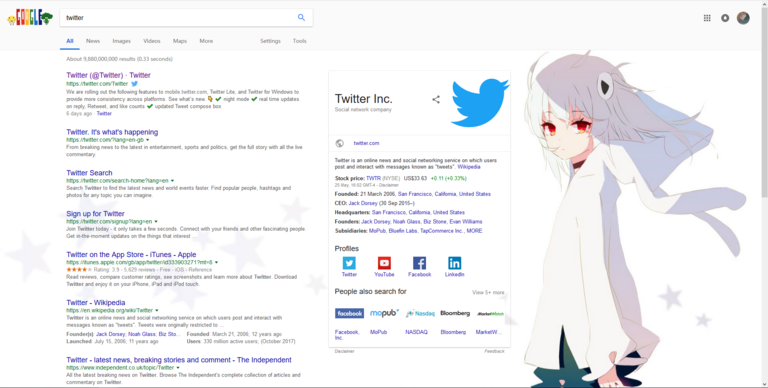The width and height of the screenshot is (768, 388).
Task: Expand dropdown arrow beside signup URL
Action: (156, 221)
